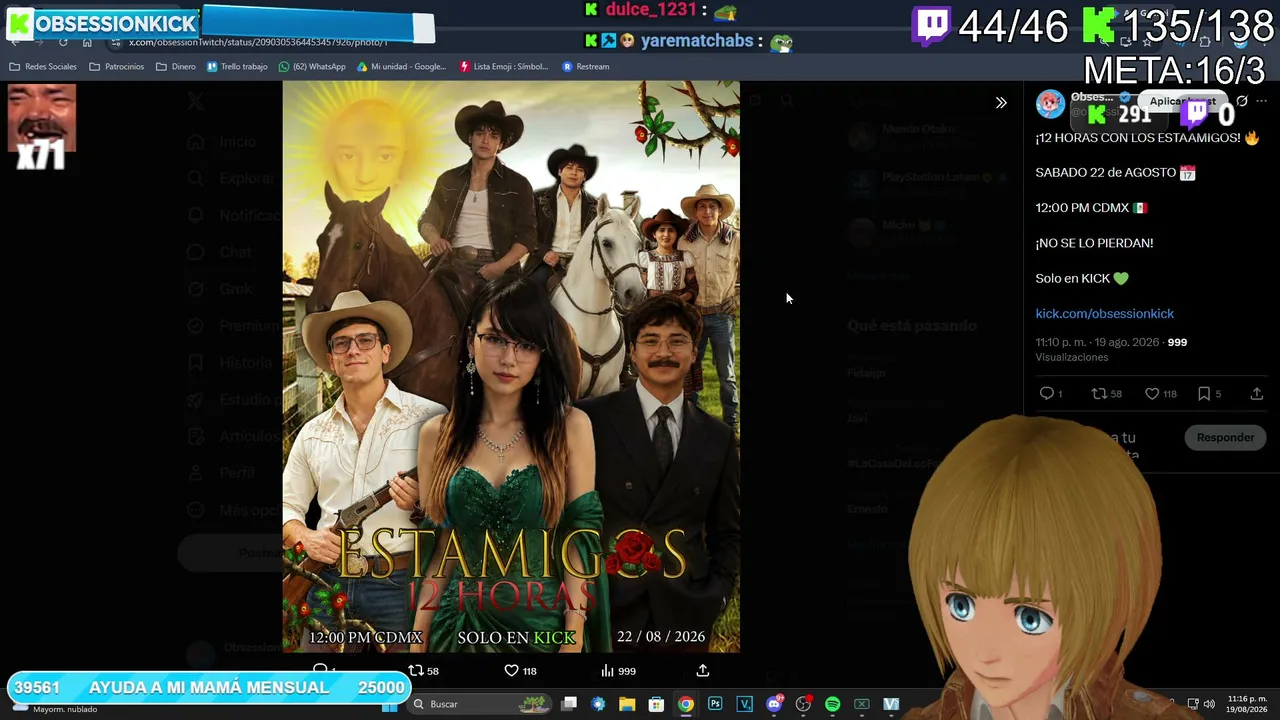
Task: Open the clock showing 11:16 p. m.
Action: click(1247, 704)
